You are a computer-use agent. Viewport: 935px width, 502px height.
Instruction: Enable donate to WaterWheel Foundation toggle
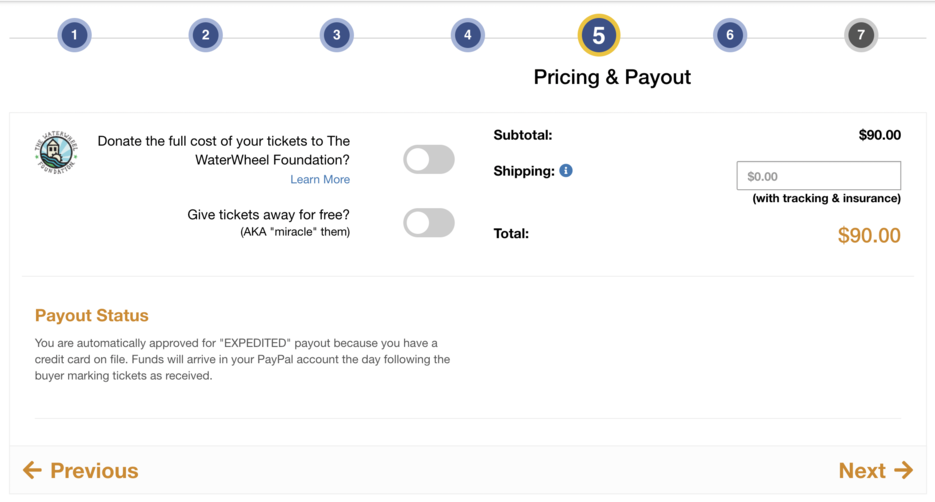click(x=429, y=159)
